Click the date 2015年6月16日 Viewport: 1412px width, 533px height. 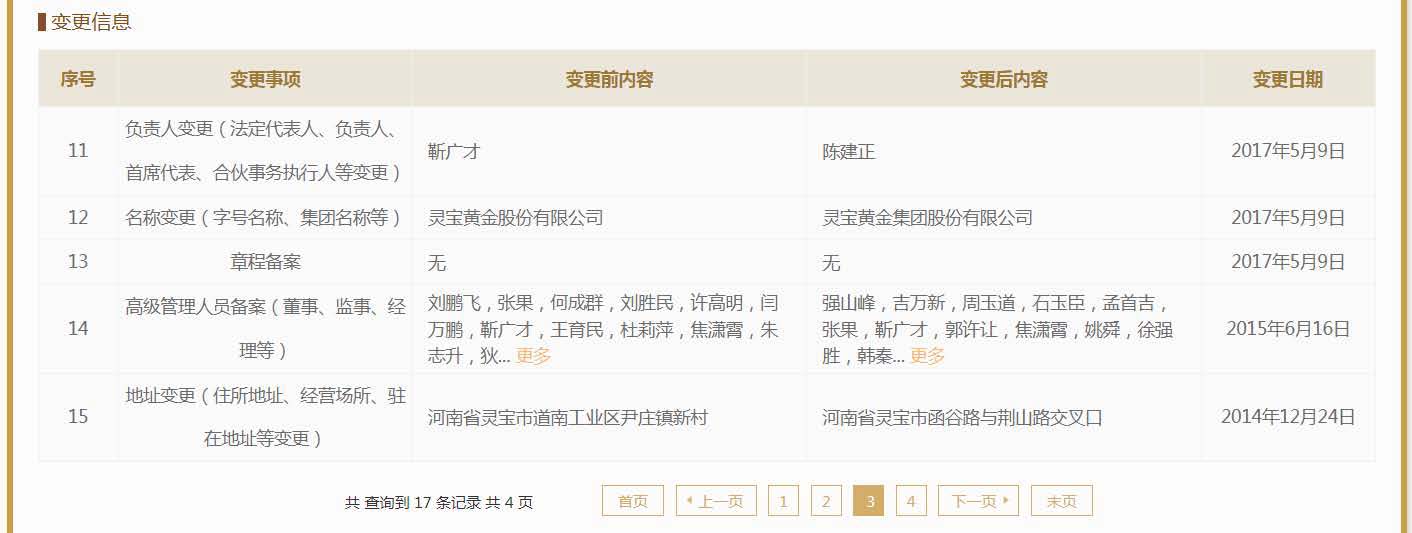coord(1287,329)
